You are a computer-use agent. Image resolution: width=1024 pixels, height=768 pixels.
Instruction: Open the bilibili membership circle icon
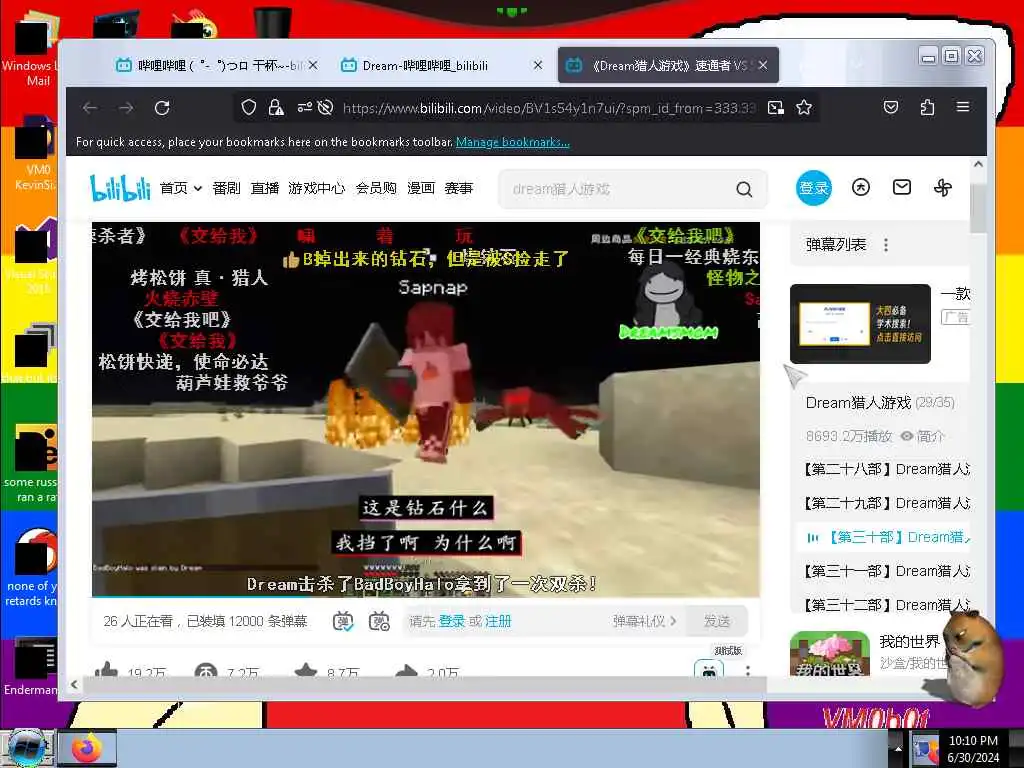point(861,188)
